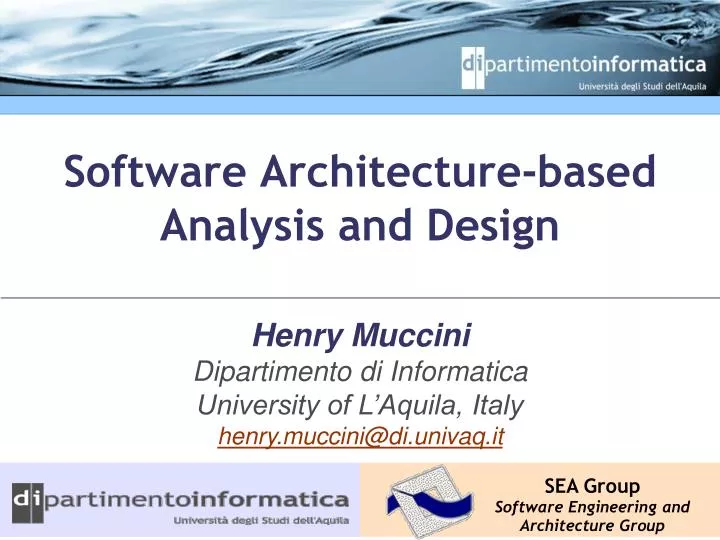
Task: Click the 'SEA Group' heading
Action: 592,486
